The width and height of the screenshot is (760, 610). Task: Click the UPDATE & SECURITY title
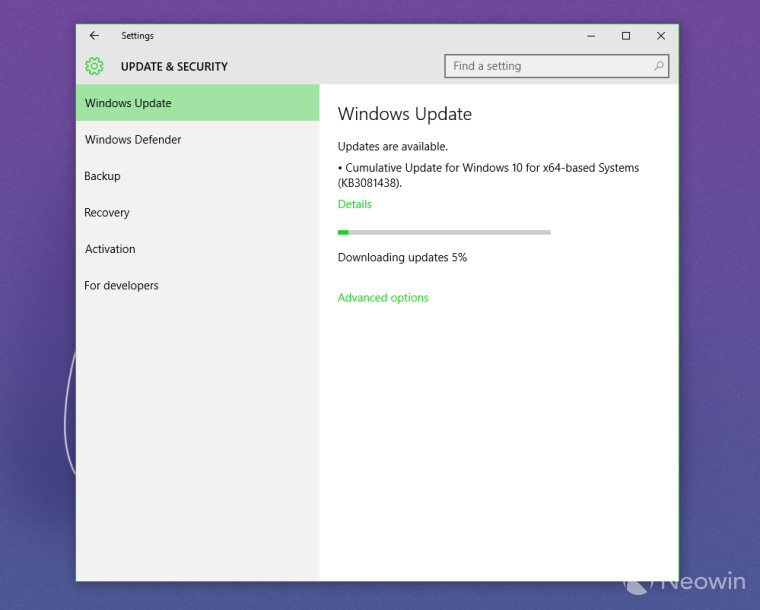pyautogui.click(x=174, y=66)
